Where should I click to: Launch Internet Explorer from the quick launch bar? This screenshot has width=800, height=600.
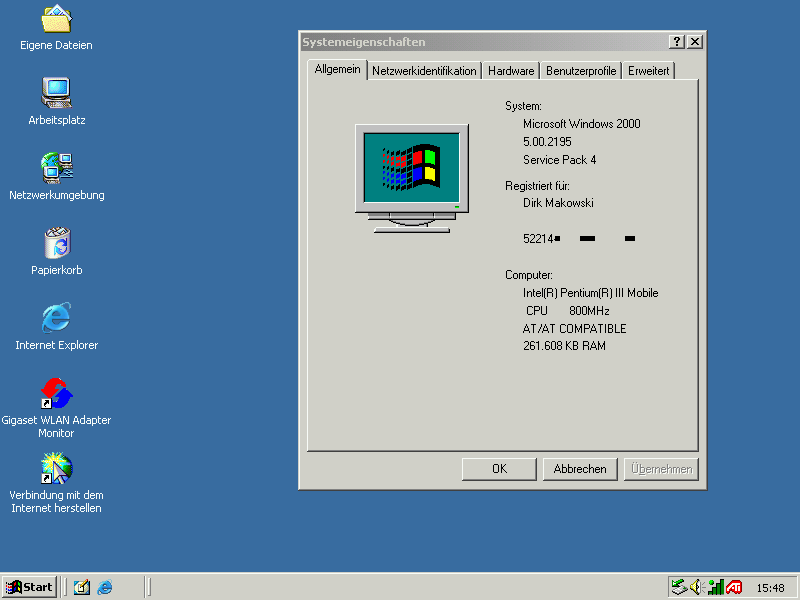coord(105,587)
